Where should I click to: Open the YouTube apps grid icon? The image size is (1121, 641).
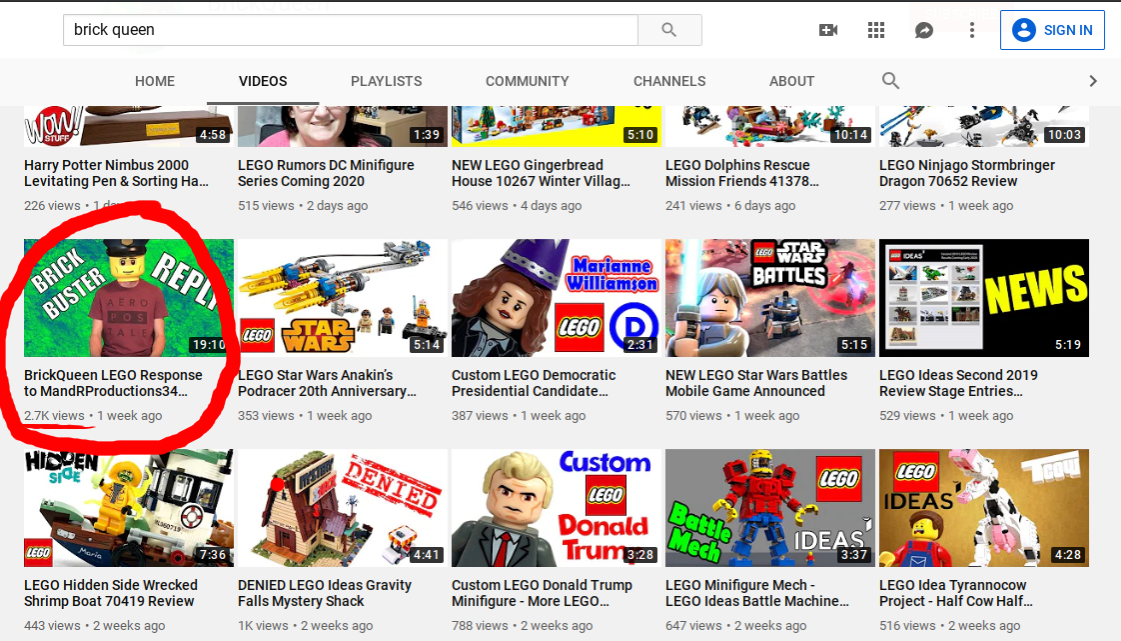coord(876,30)
